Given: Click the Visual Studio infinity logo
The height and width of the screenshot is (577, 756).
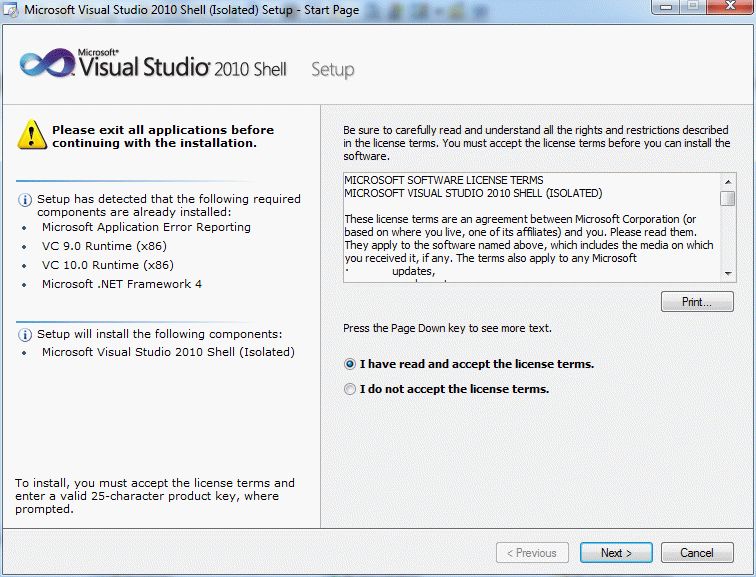Looking at the screenshot, I should click(47, 62).
